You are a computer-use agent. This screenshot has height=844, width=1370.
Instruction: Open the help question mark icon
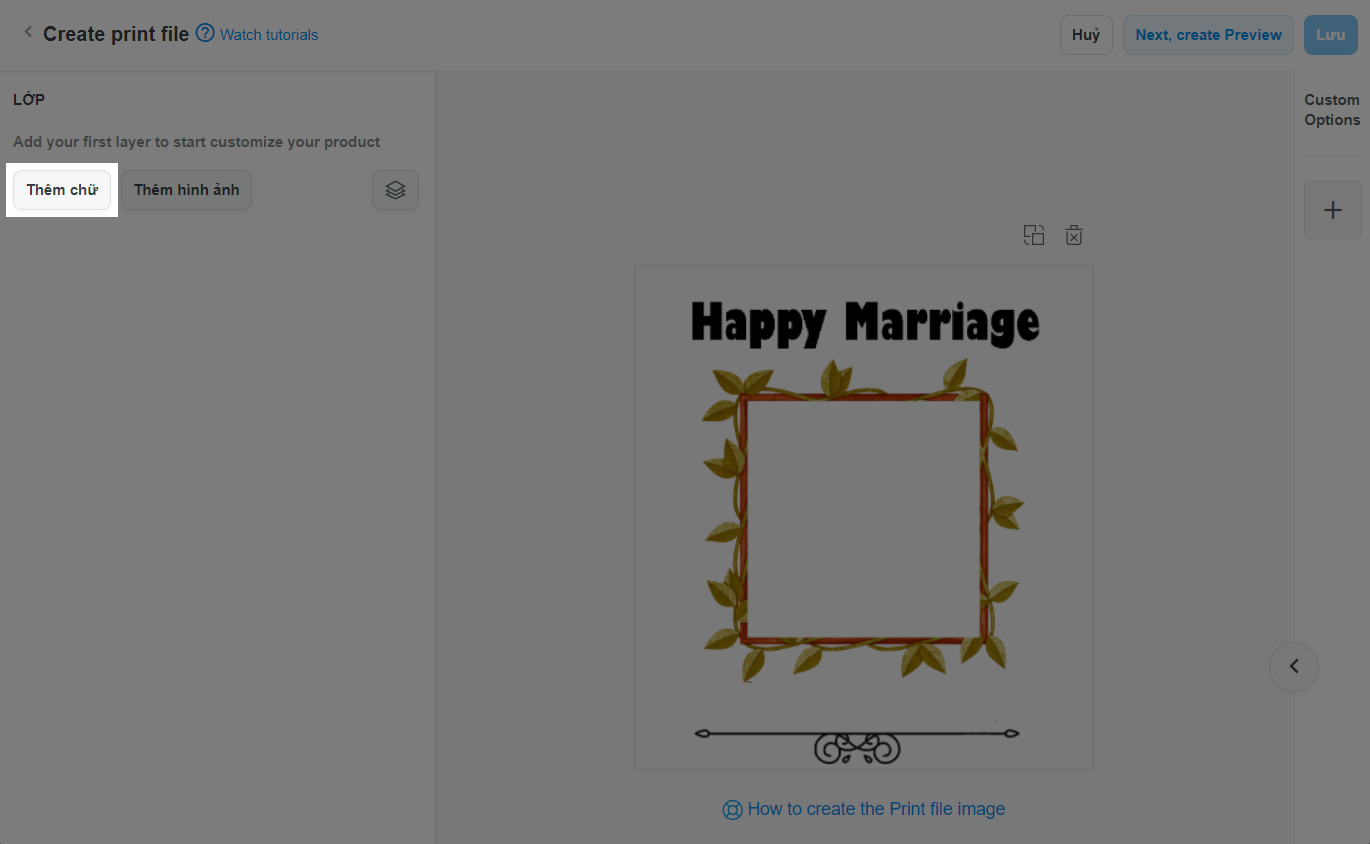pos(205,33)
